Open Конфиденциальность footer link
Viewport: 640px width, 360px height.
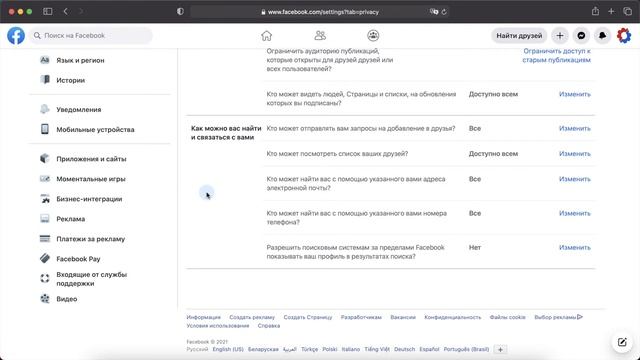point(453,317)
